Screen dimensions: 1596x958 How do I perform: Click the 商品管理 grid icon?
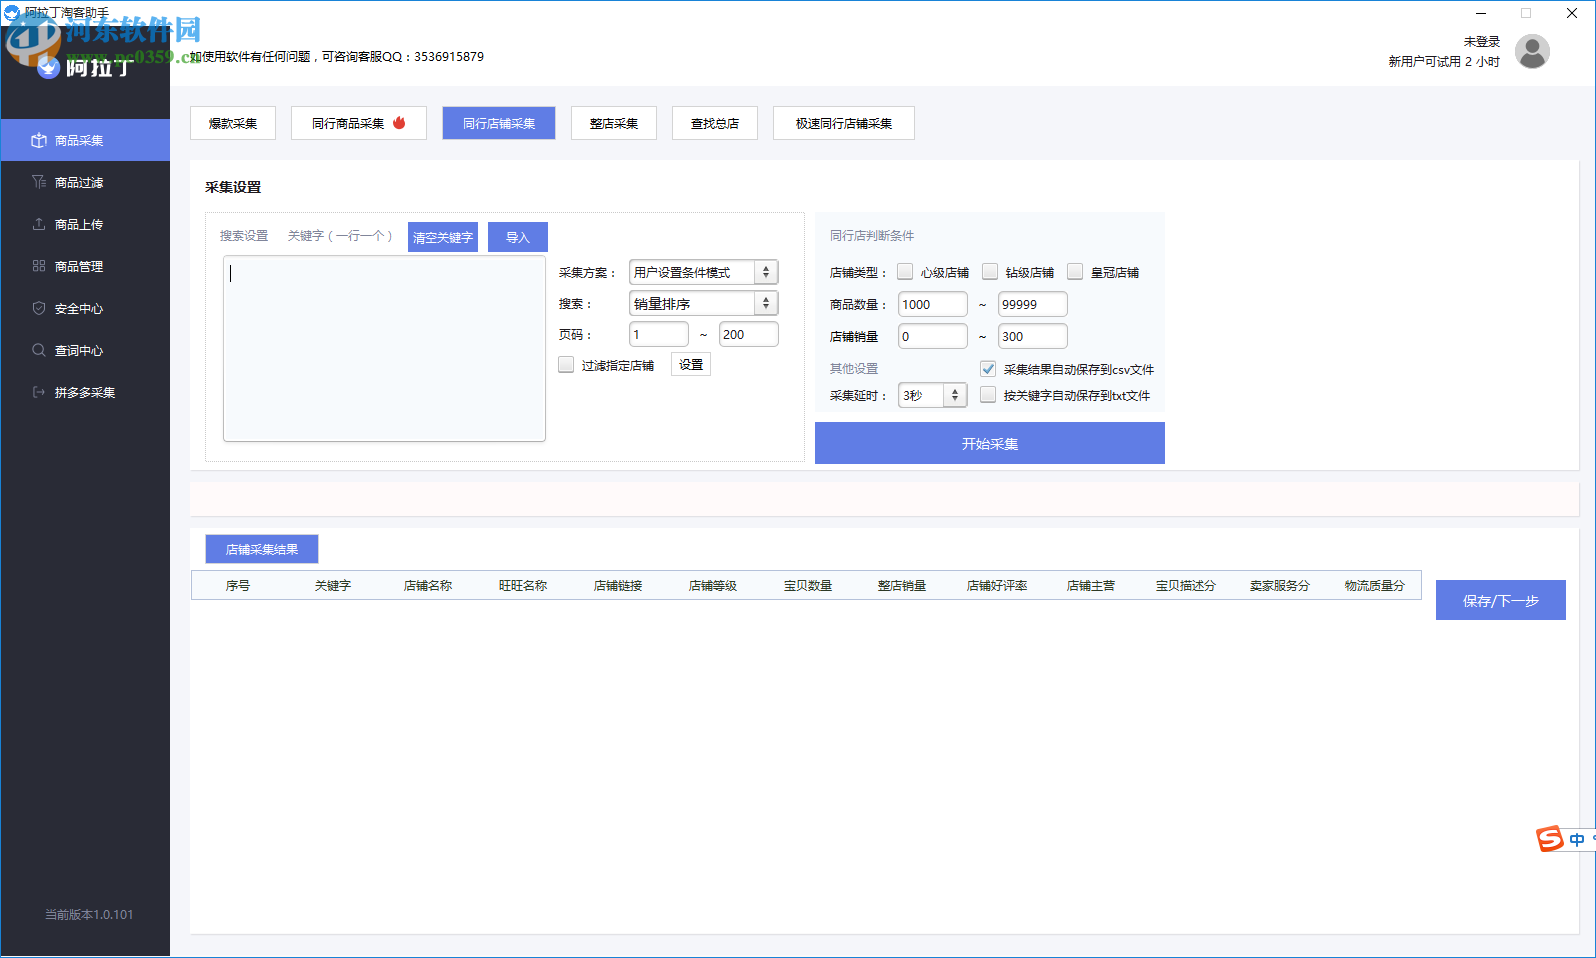39,266
